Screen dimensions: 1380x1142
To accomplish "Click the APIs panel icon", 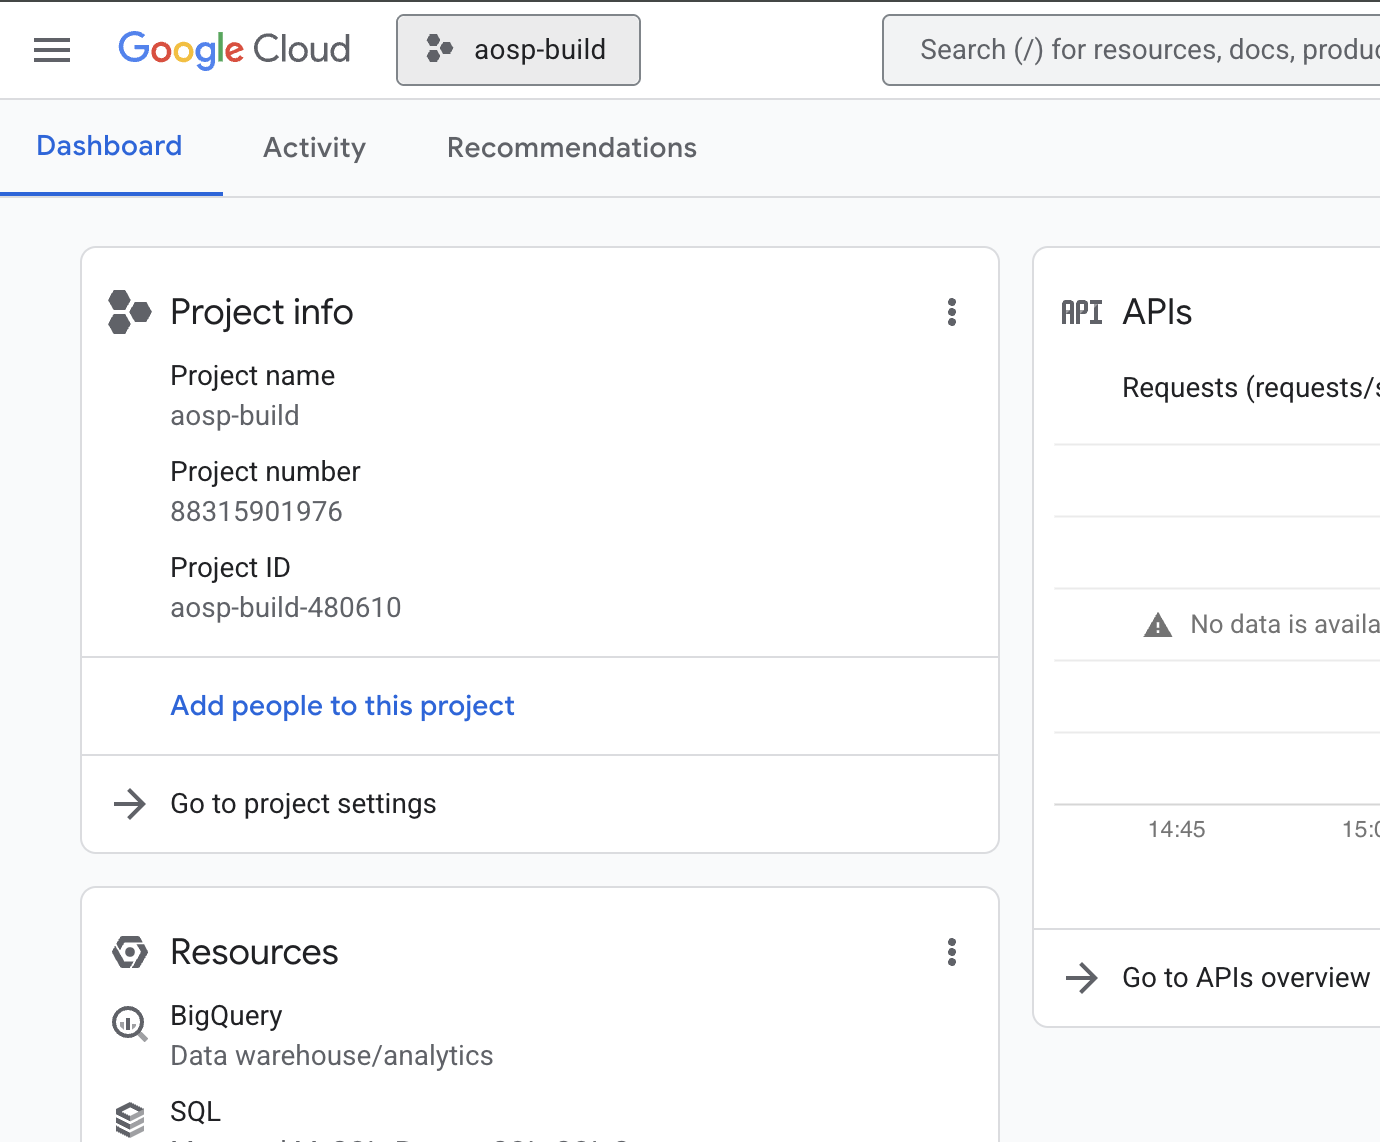I will pos(1082,312).
